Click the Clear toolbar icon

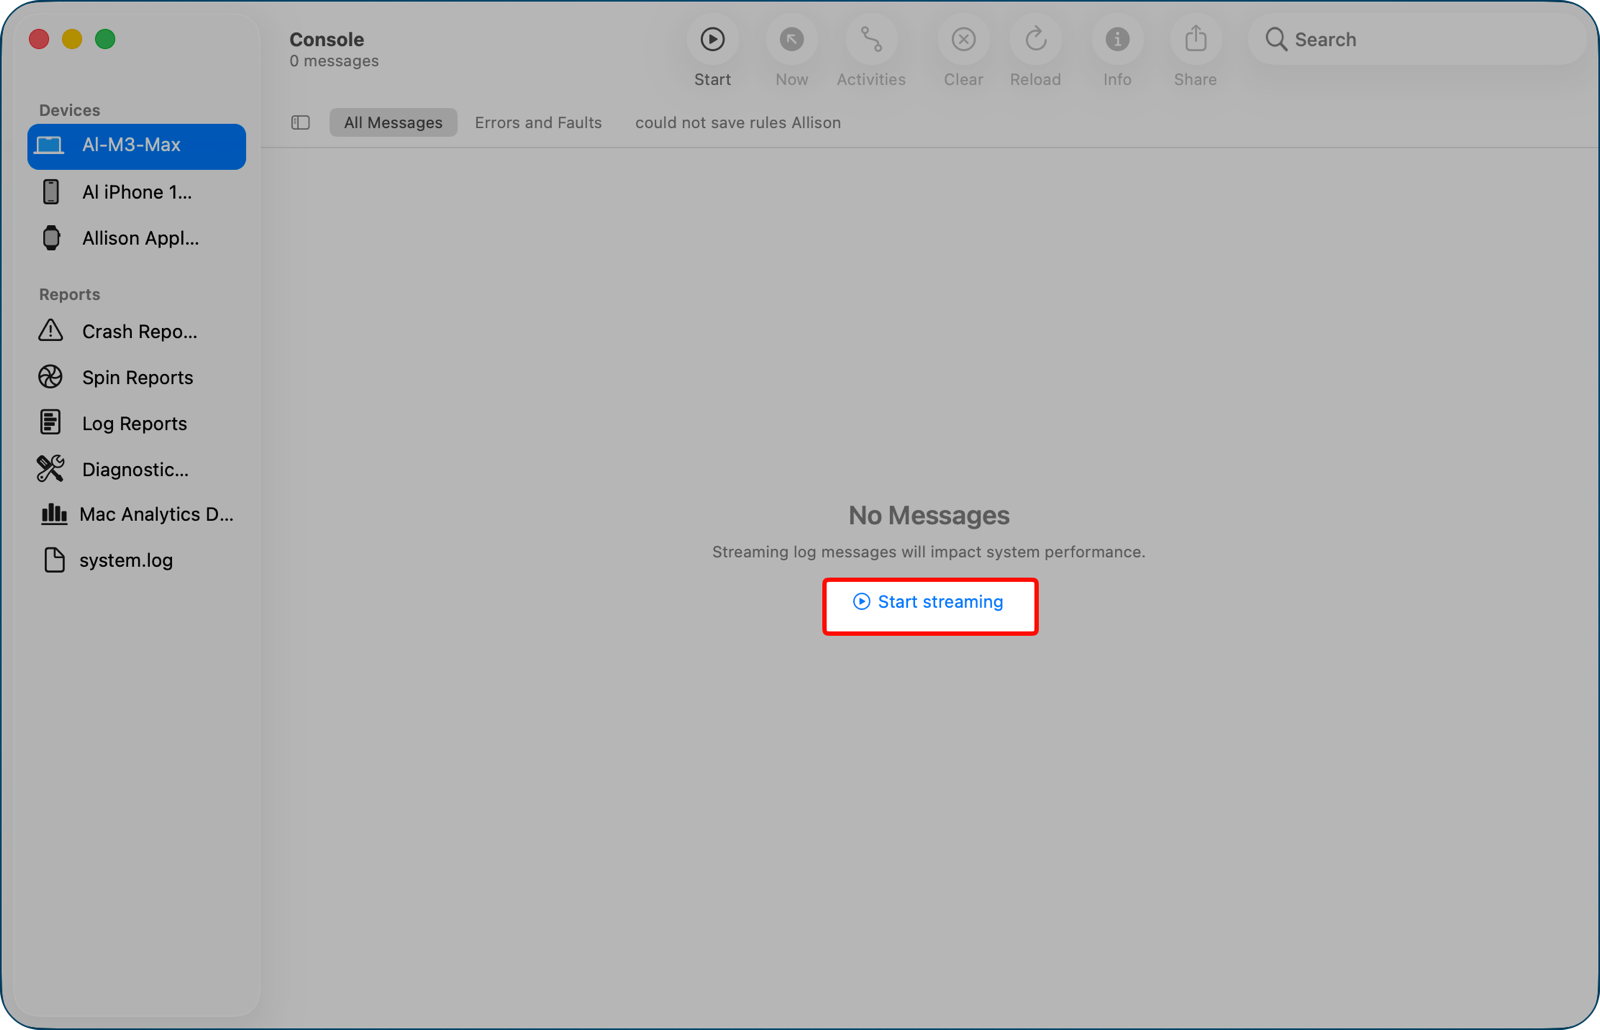963,40
